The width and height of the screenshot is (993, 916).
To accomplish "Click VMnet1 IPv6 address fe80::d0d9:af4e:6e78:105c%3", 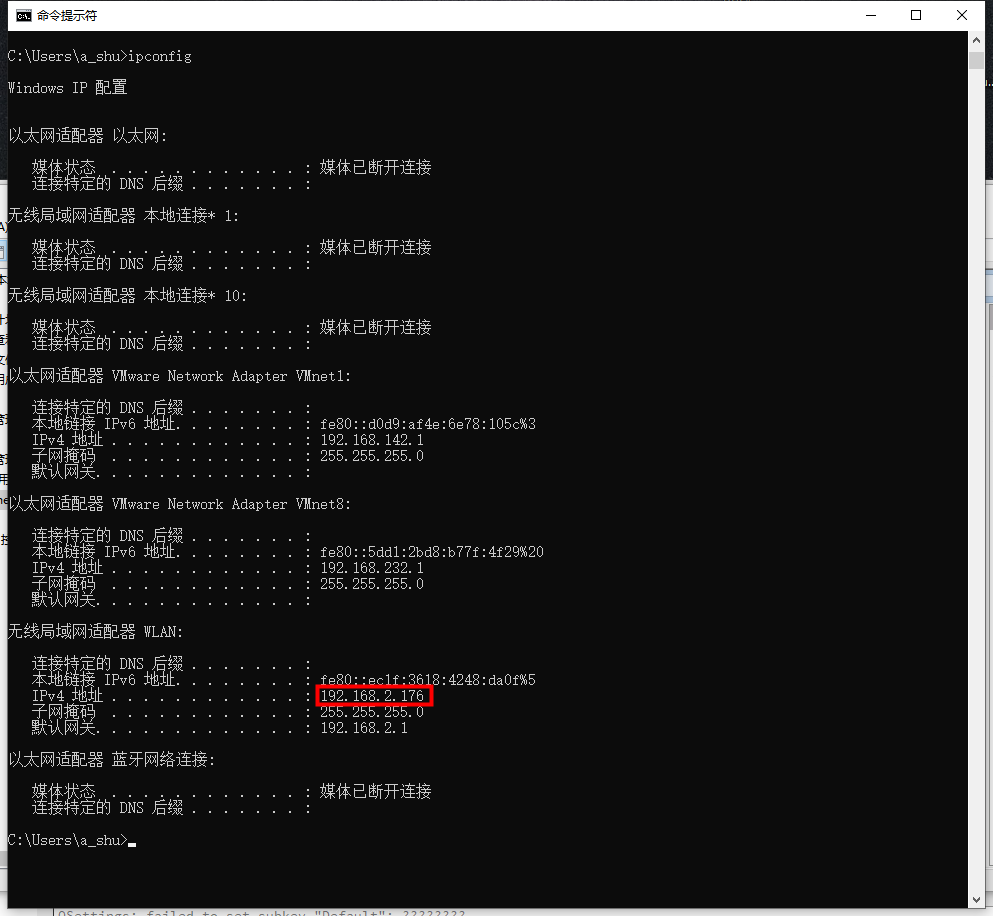I will tap(427, 424).
